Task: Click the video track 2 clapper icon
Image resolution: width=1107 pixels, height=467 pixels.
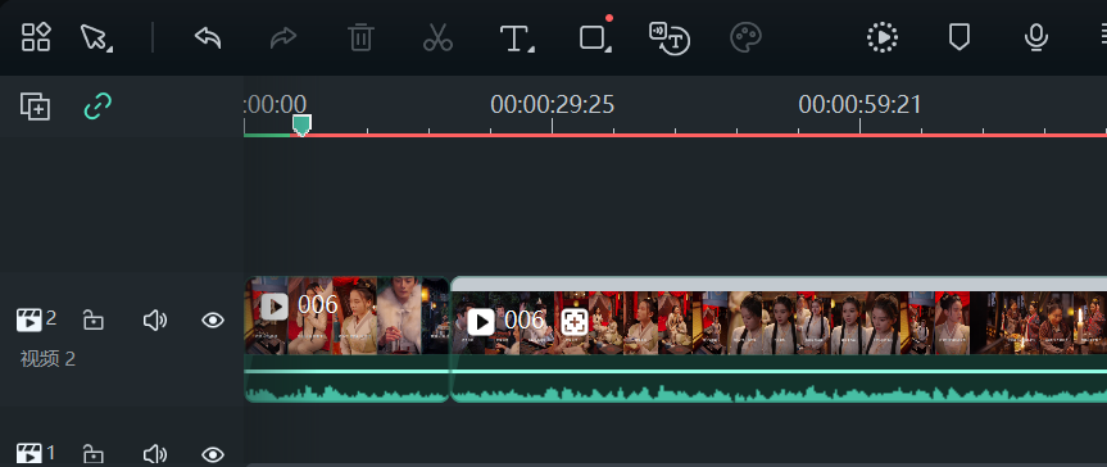Action: 29,320
